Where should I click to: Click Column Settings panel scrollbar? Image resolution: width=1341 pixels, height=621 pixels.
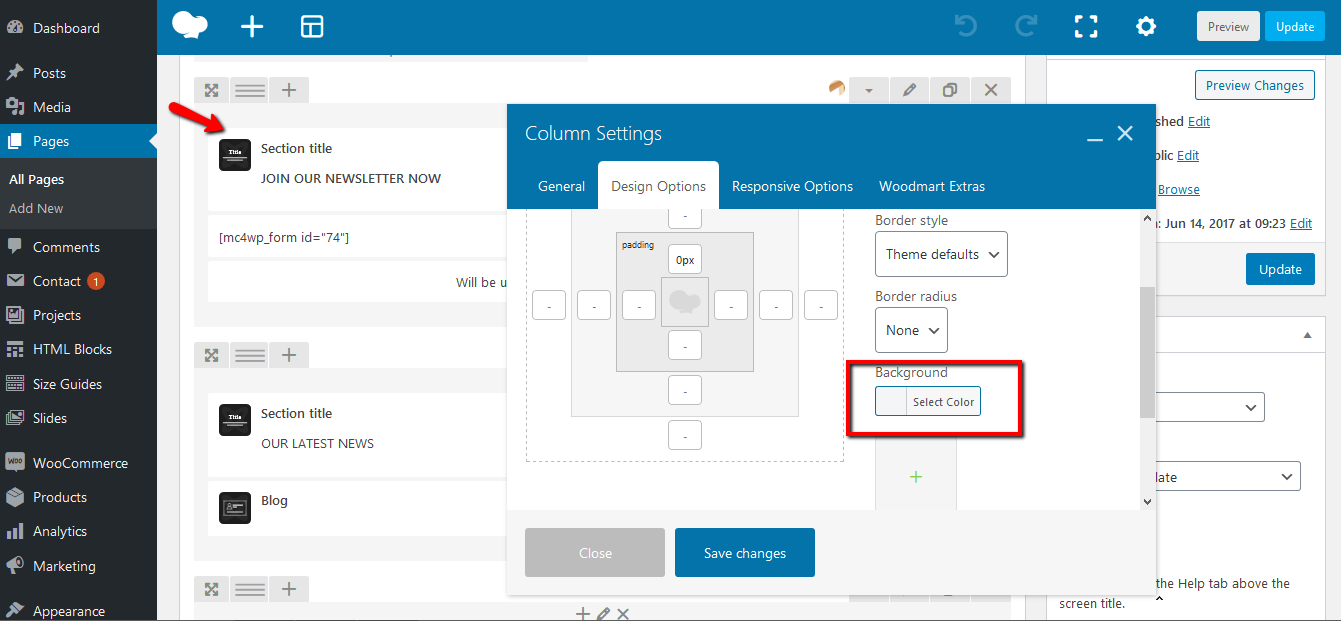coord(1147,352)
